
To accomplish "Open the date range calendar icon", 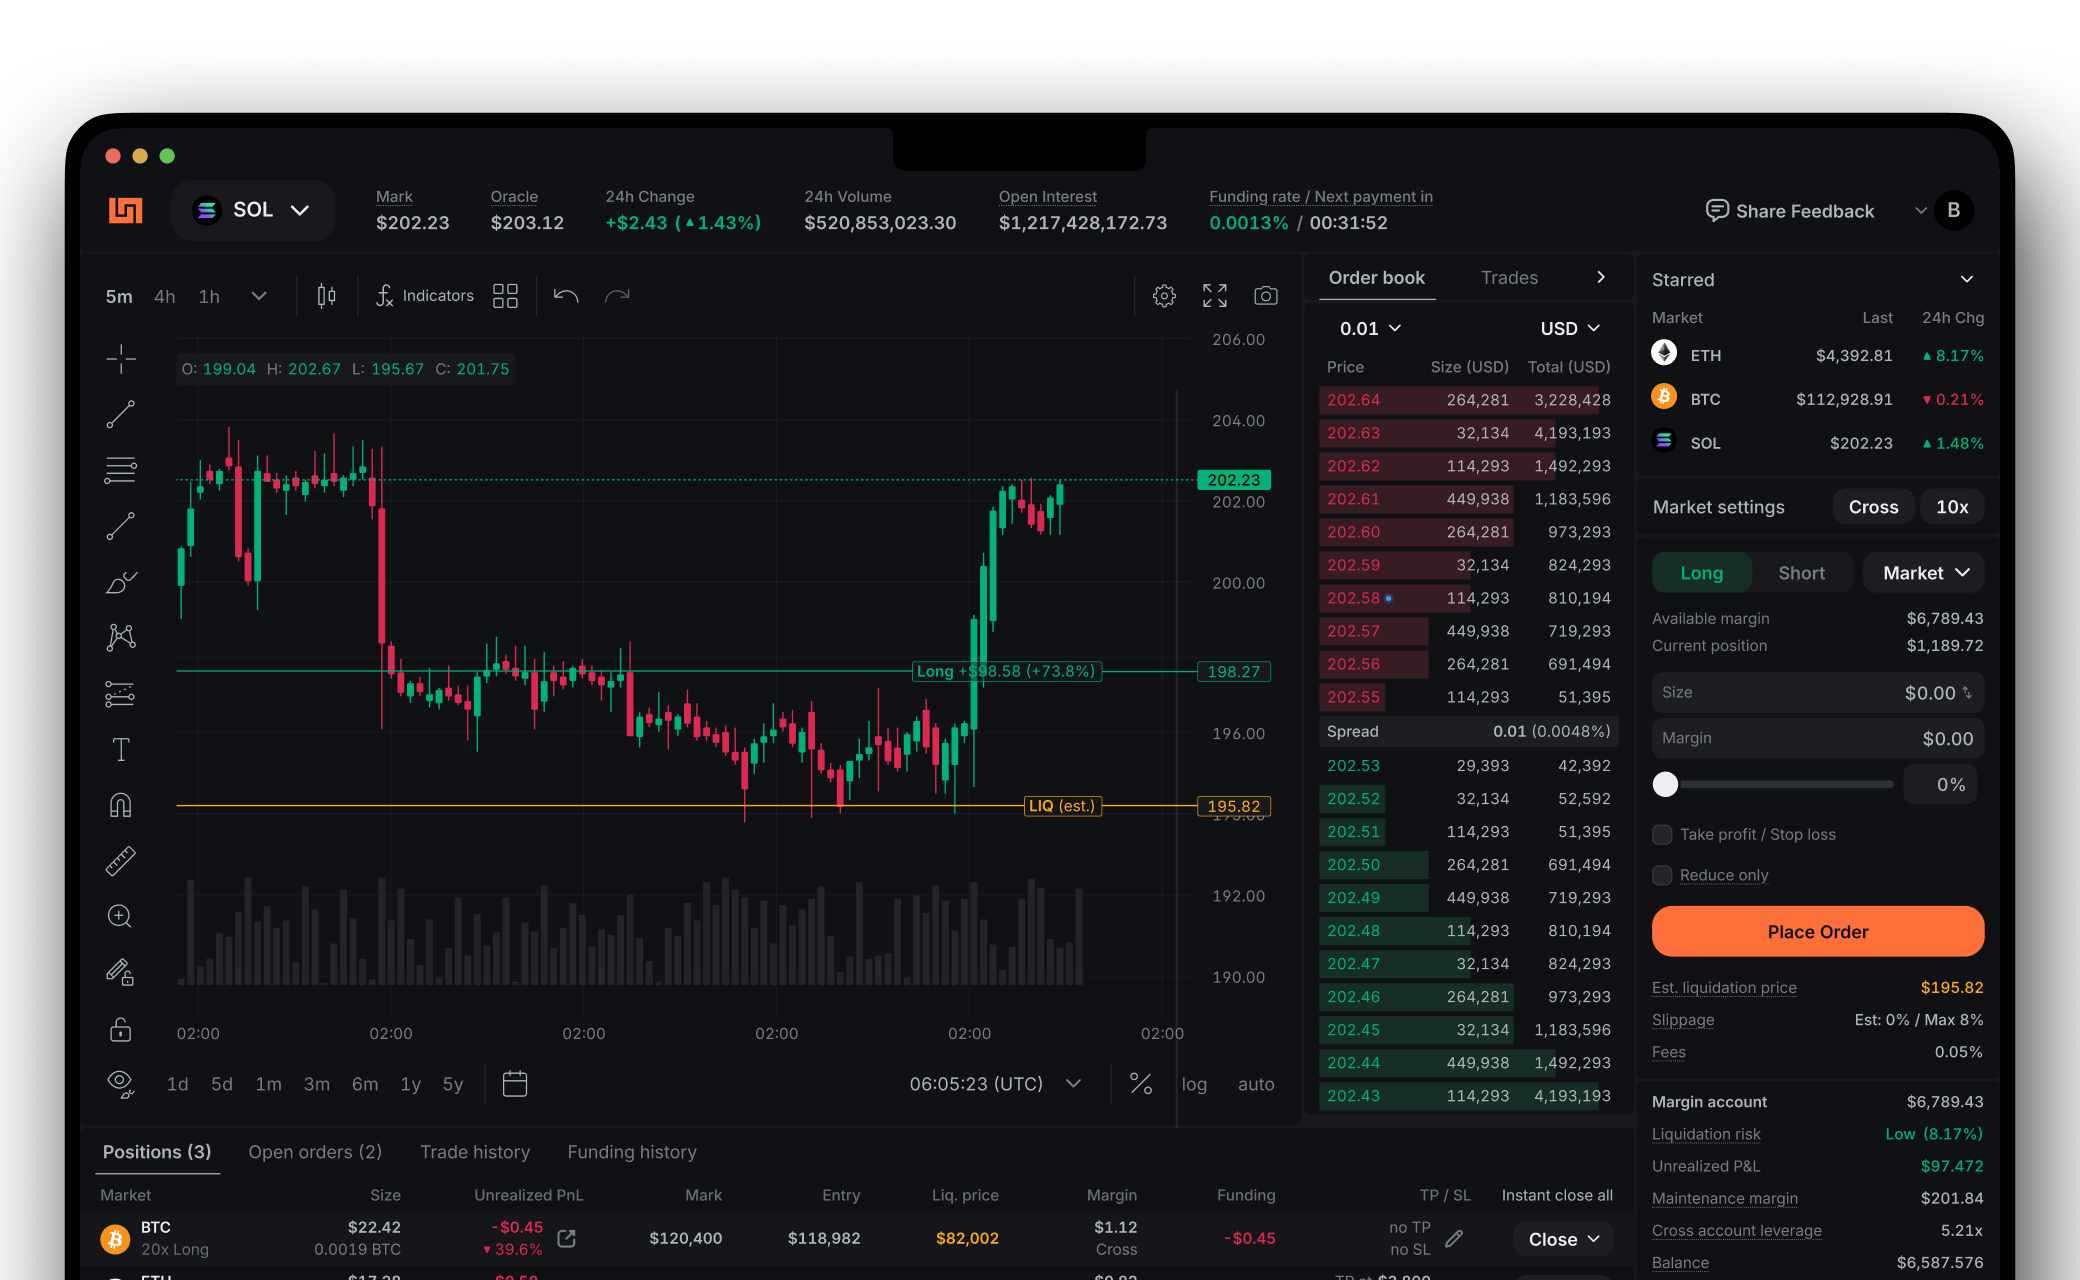I will [515, 1084].
